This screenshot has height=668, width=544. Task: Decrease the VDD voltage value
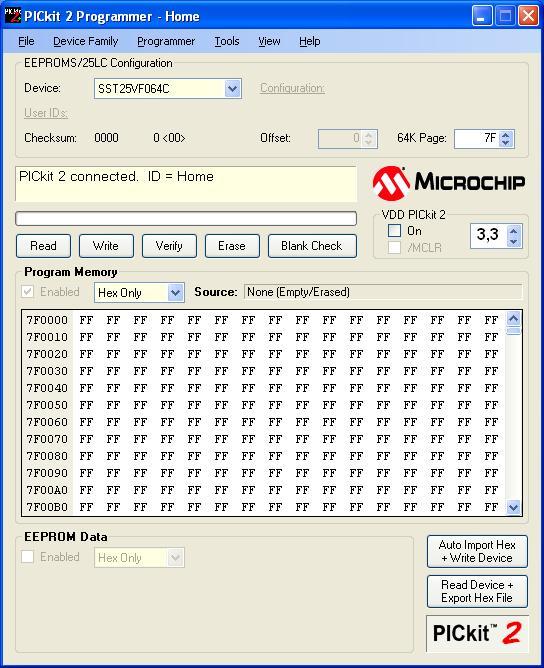514,242
